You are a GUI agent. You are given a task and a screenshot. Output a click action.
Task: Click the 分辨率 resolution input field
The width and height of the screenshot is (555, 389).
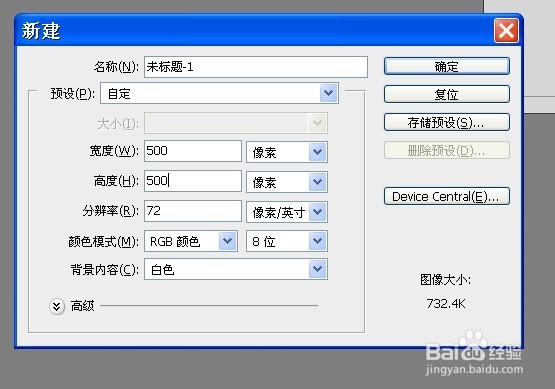coord(193,211)
